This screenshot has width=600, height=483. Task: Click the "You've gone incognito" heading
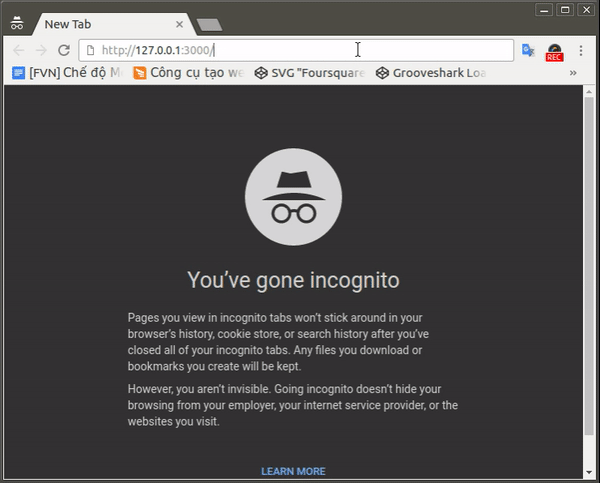click(x=293, y=280)
